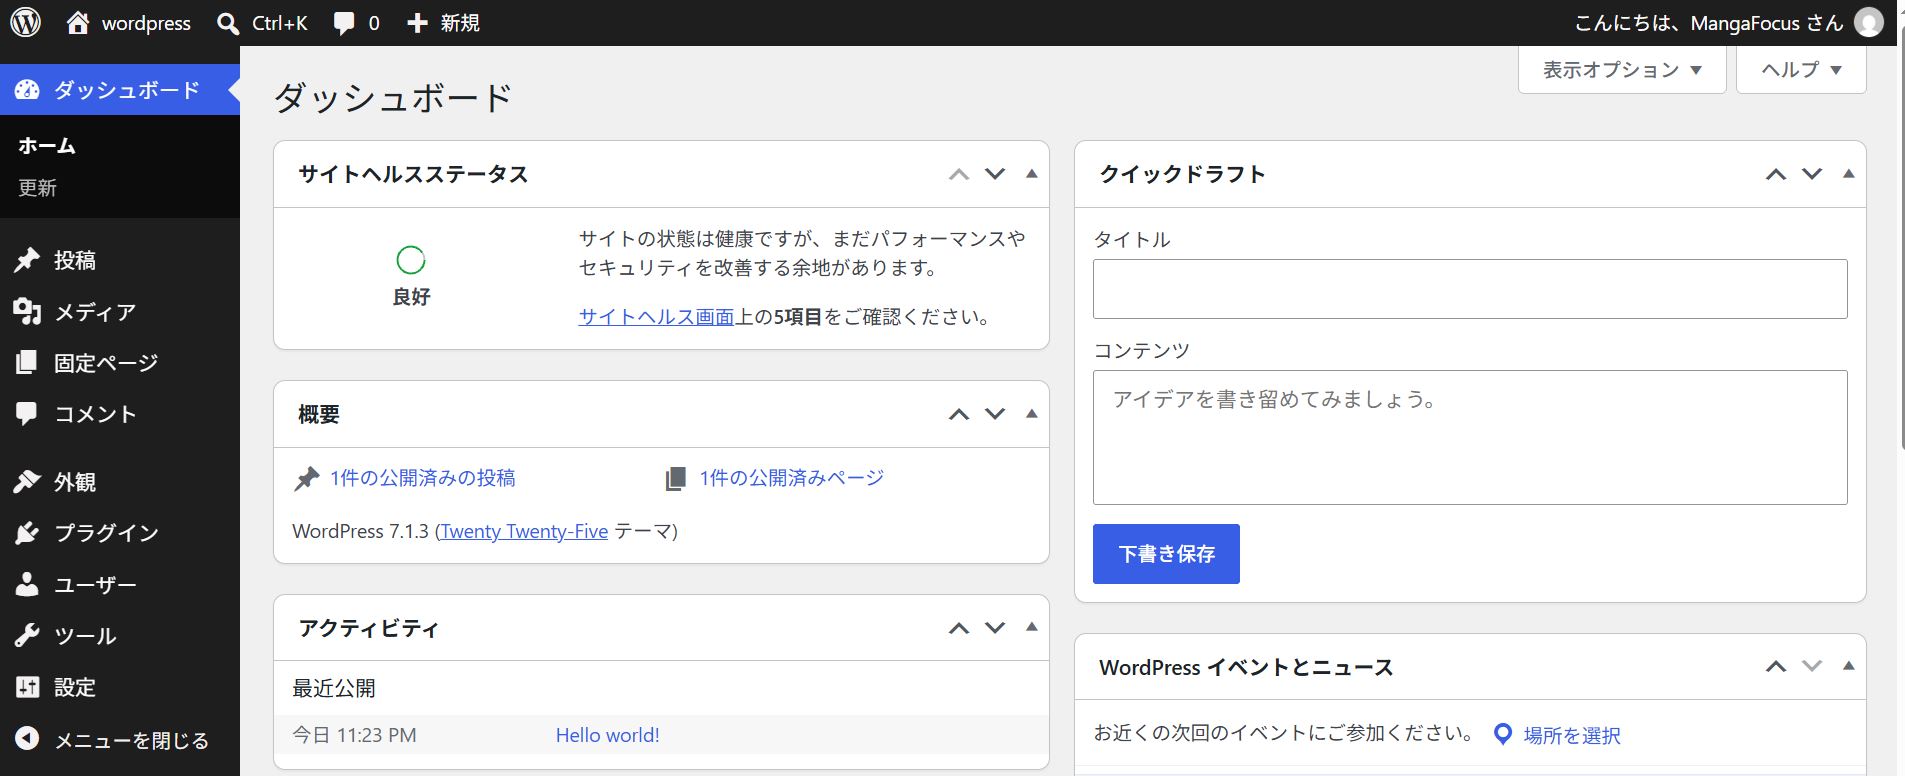
Task: Open the 1件の公開済みページ link
Action: [792, 478]
